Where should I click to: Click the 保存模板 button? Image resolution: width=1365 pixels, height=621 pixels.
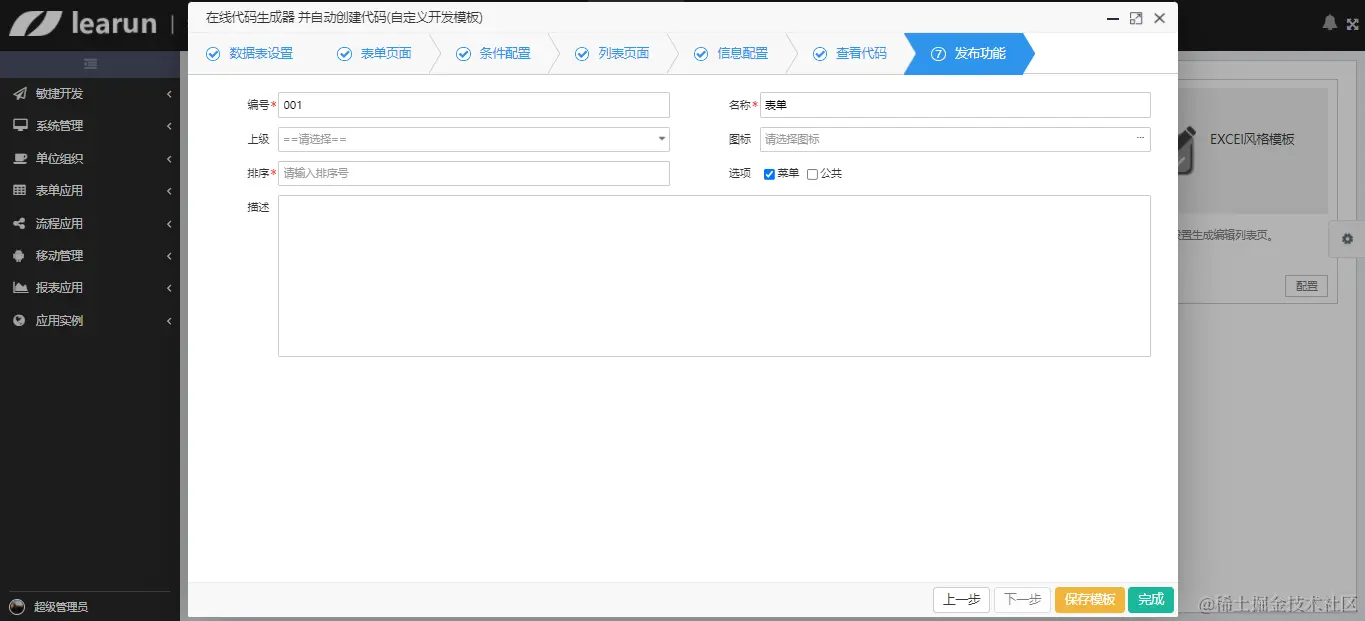click(x=1089, y=599)
